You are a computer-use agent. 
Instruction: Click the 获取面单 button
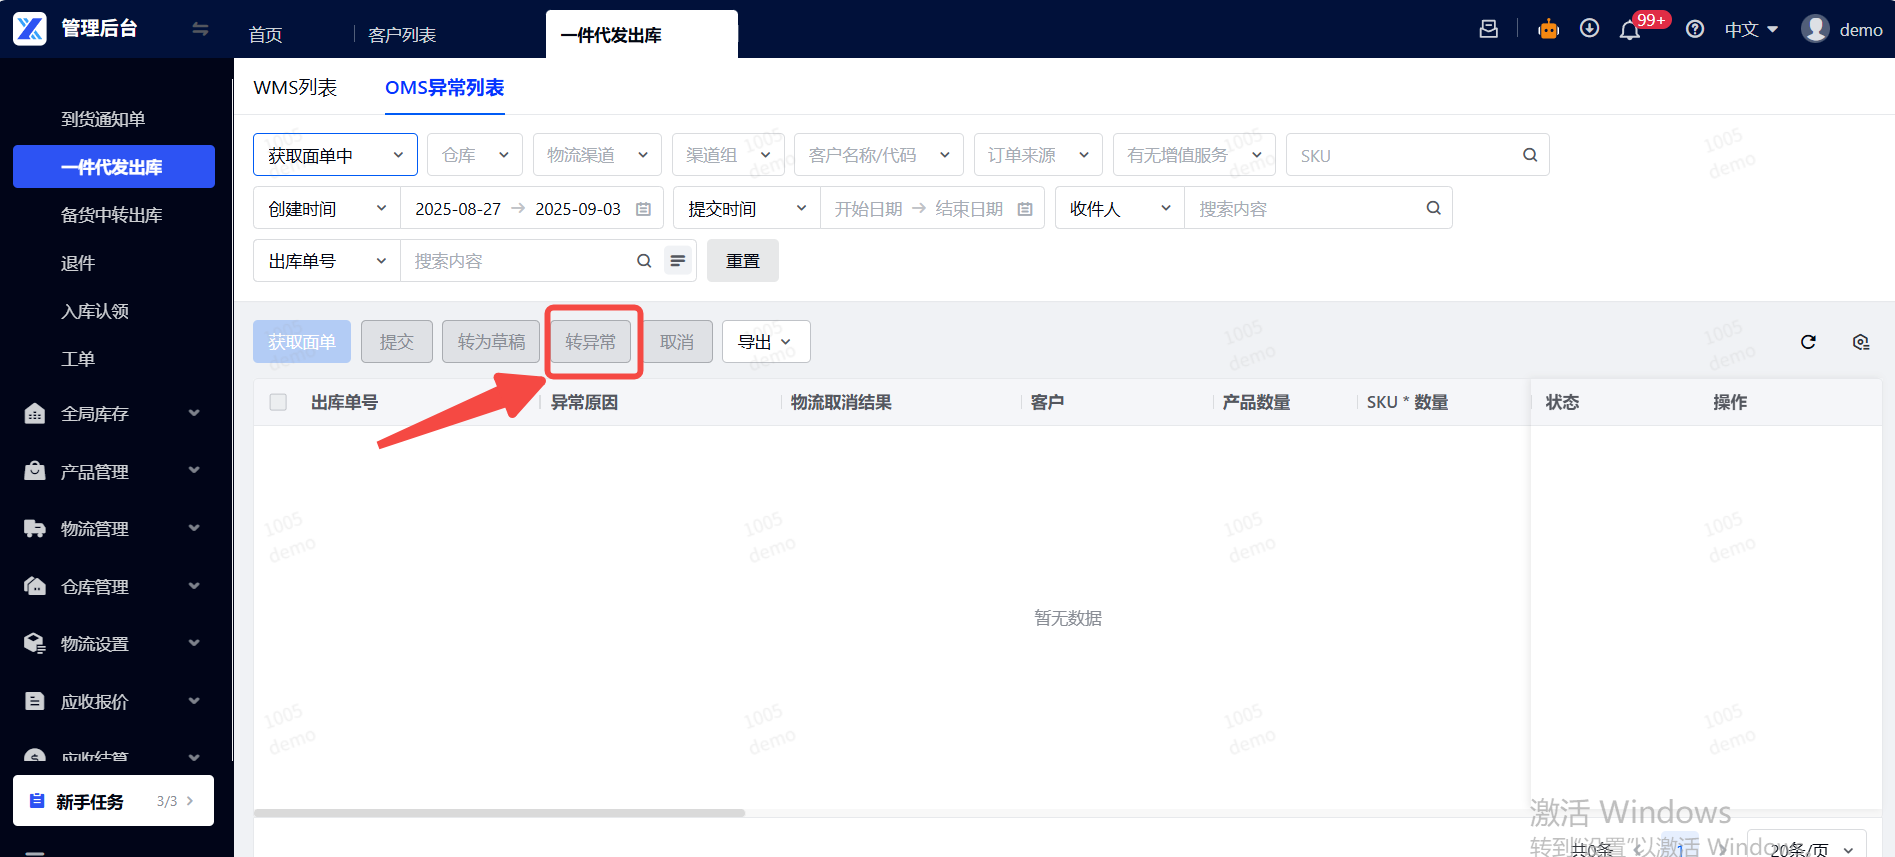pos(302,342)
